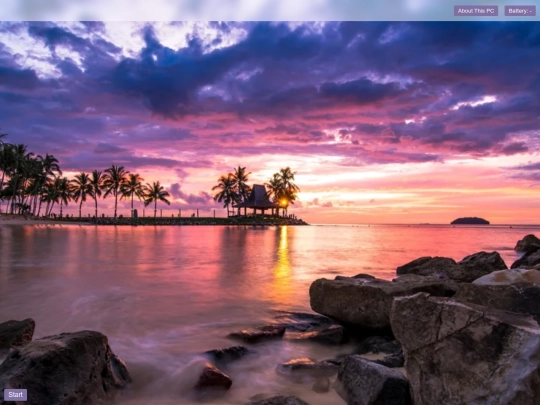Open the Battery status button

tap(520, 11)
